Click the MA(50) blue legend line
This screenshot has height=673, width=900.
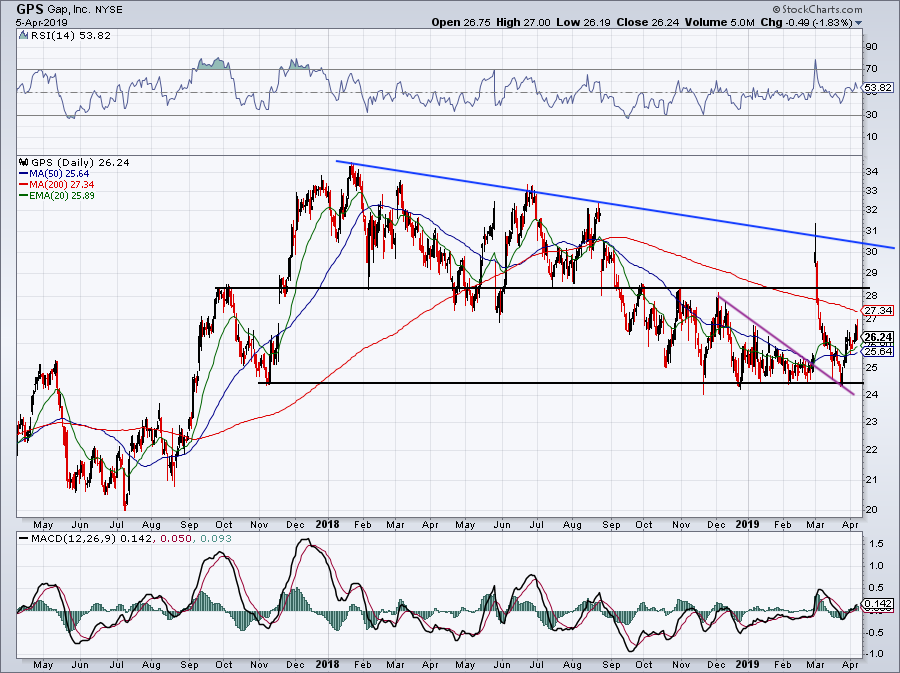point(24,173)
